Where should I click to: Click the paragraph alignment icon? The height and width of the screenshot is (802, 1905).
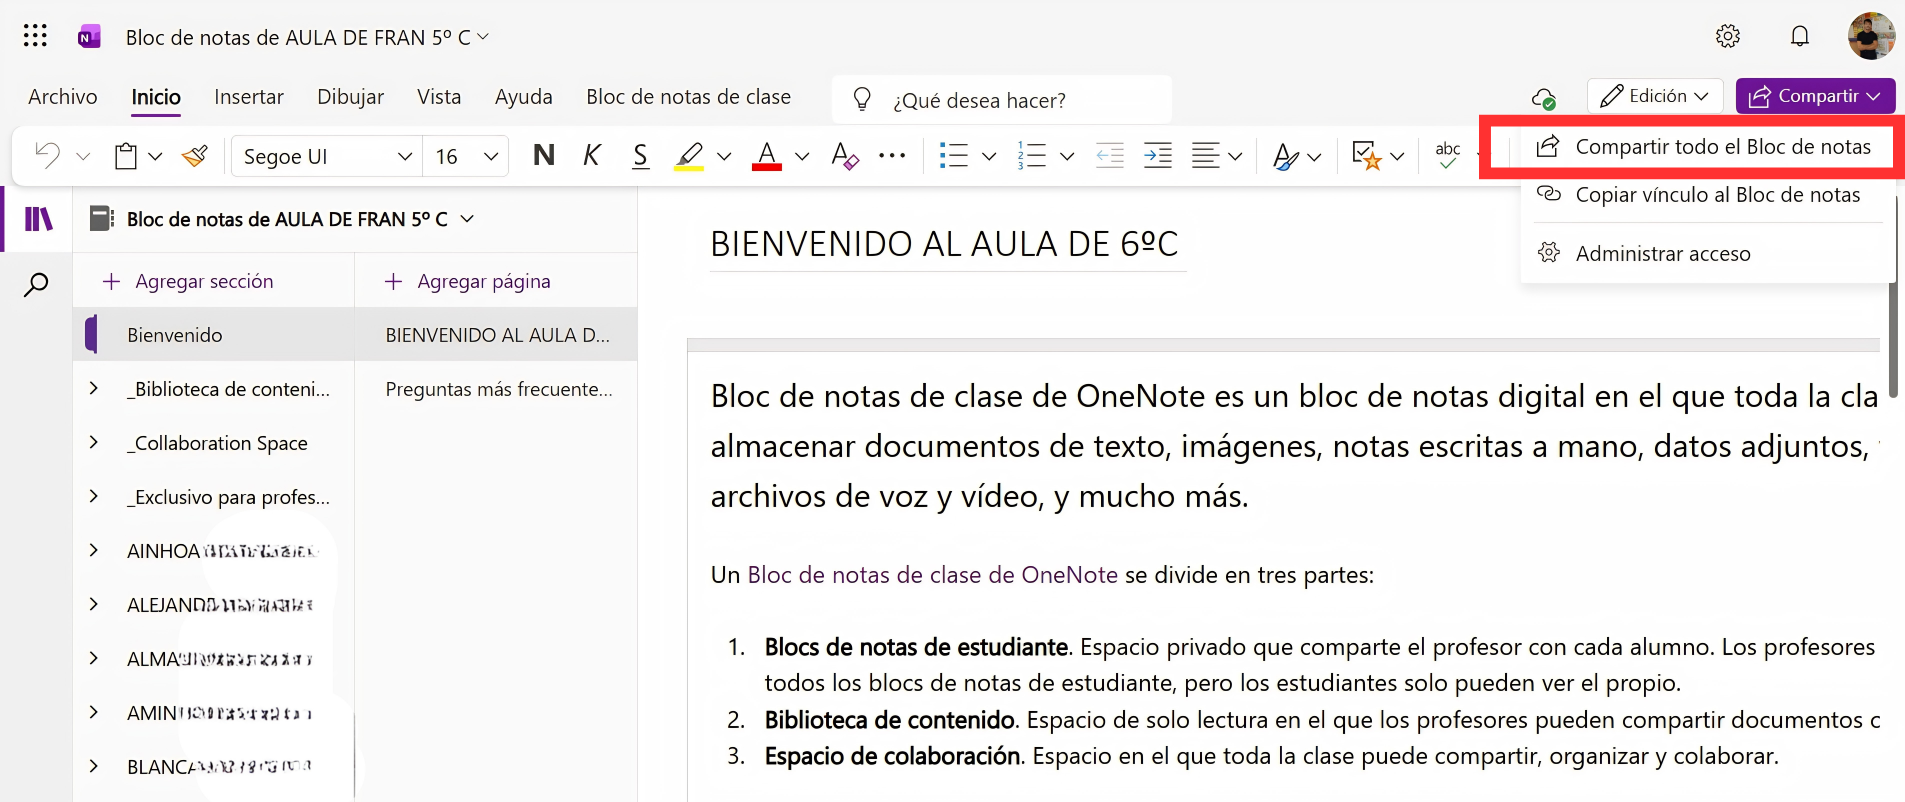point(1206,156)
